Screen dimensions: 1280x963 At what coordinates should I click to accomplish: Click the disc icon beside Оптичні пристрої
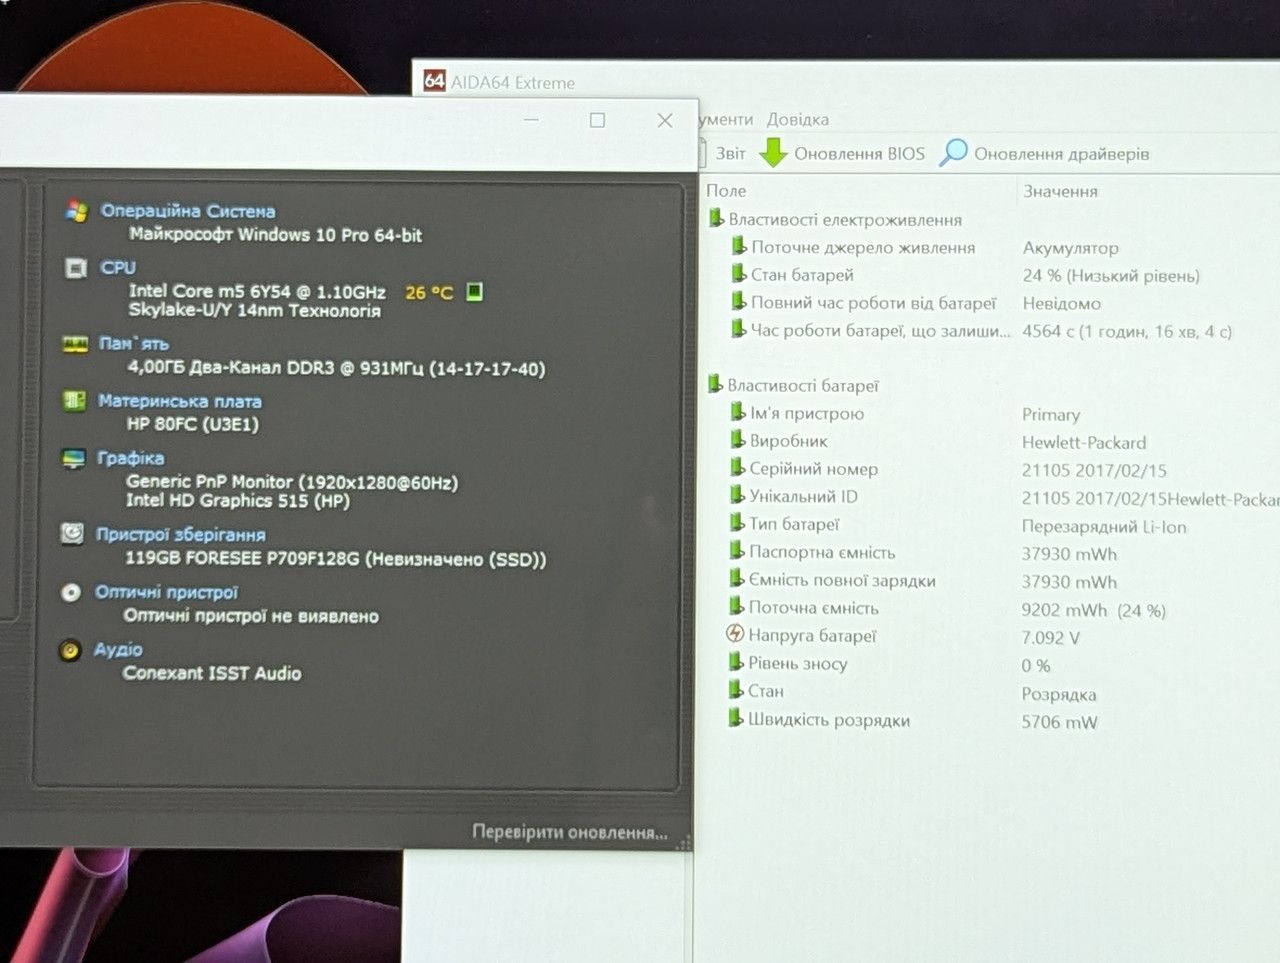[71, 592]
